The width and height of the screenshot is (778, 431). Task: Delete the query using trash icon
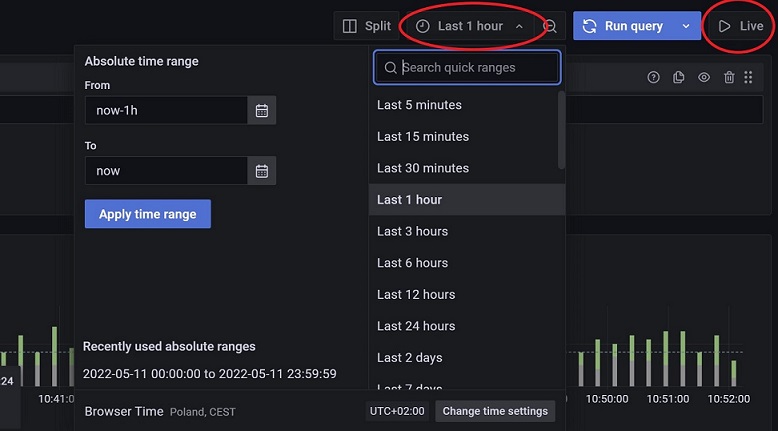click(x=729, y=77)
